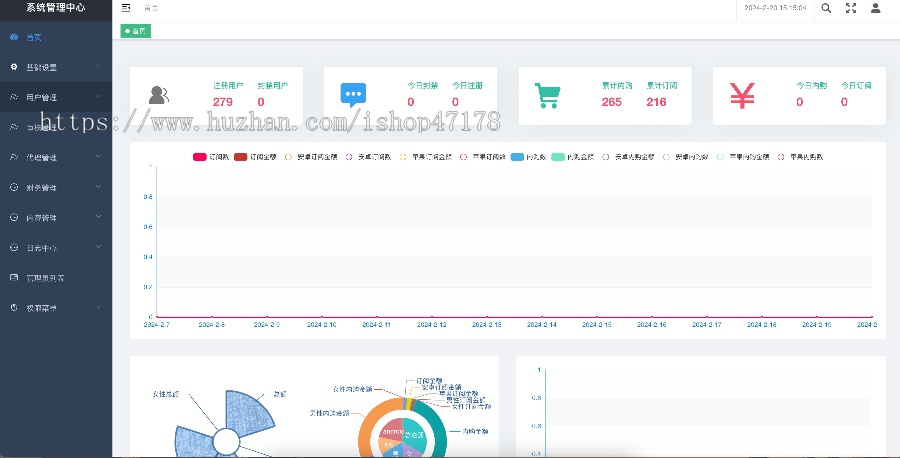The width and height of the screenshot is (900, 458).
Task: Click the sidebar icon beside 内容管理
Action: [14, 218]
